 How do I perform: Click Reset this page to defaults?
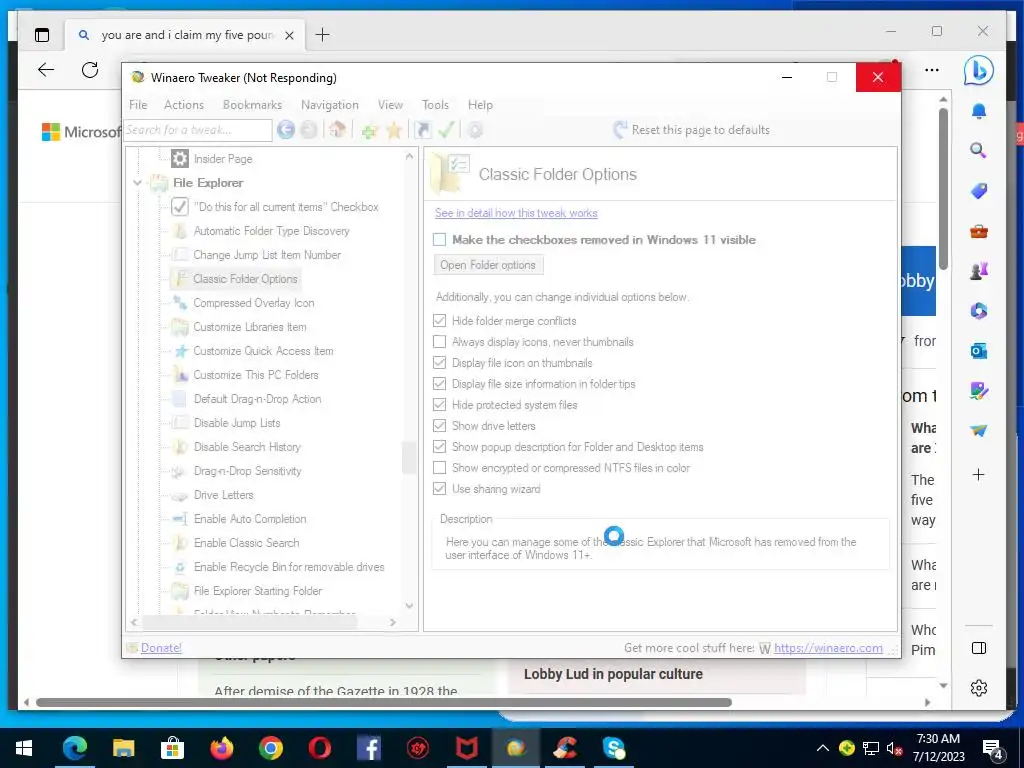tap(692, 130)
